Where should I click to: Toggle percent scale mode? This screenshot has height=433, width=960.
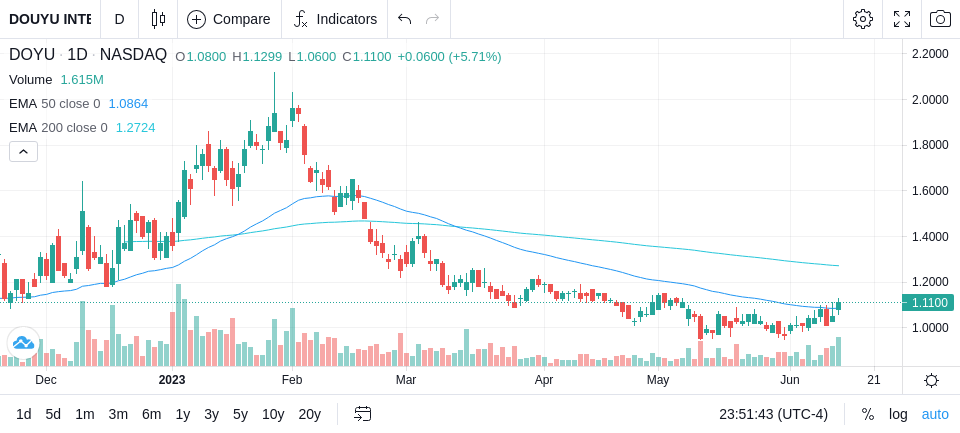(868, 414)
